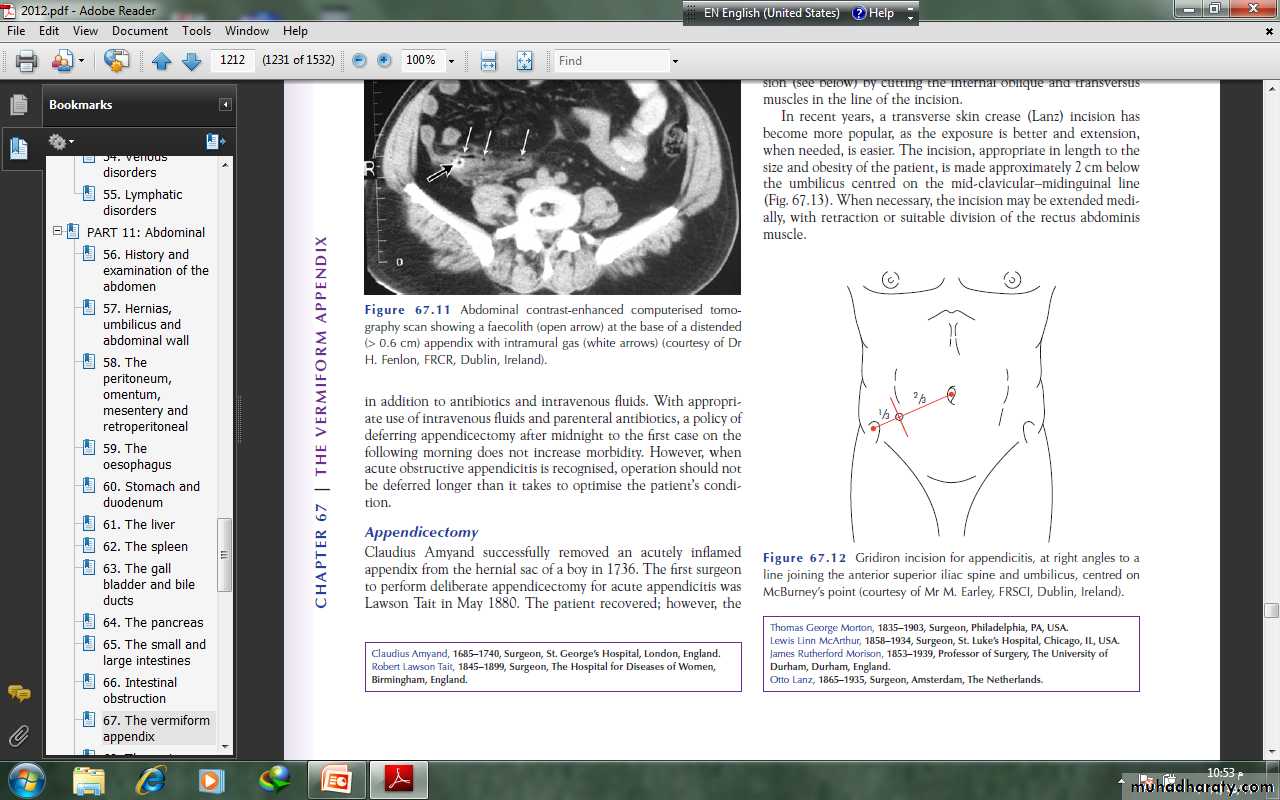
Task: Go to previous page with up arrow
Action: pos(161,61)
